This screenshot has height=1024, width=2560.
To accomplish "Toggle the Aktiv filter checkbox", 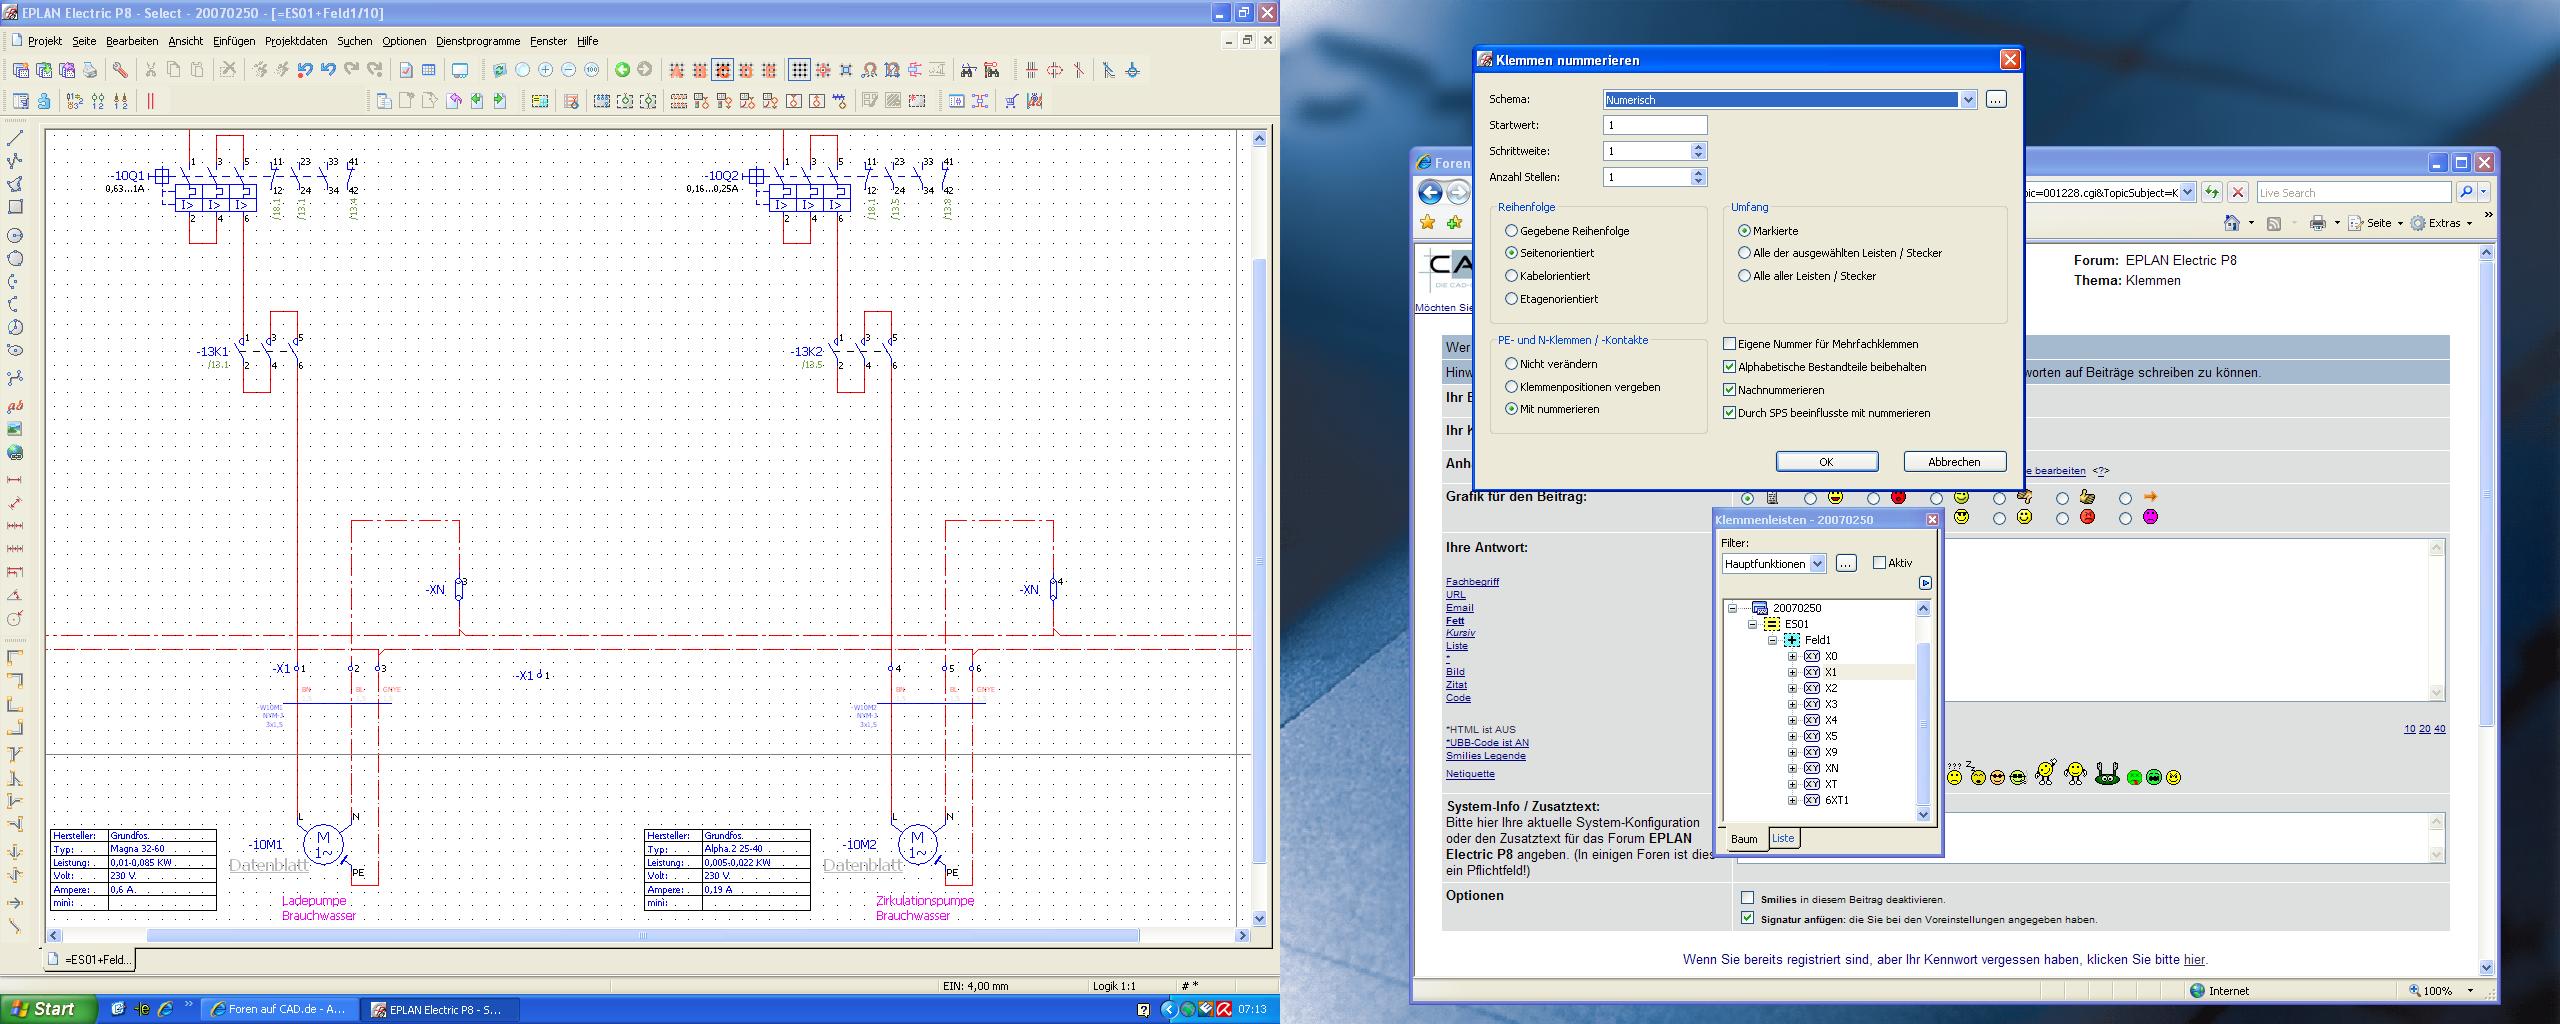I will pyautogui.click(x=1879, y=563).
